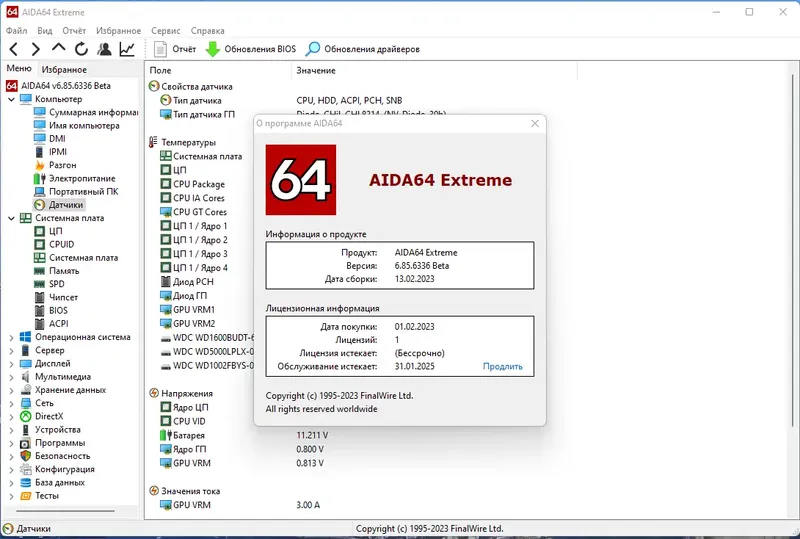Open the Вид menu

45,31
